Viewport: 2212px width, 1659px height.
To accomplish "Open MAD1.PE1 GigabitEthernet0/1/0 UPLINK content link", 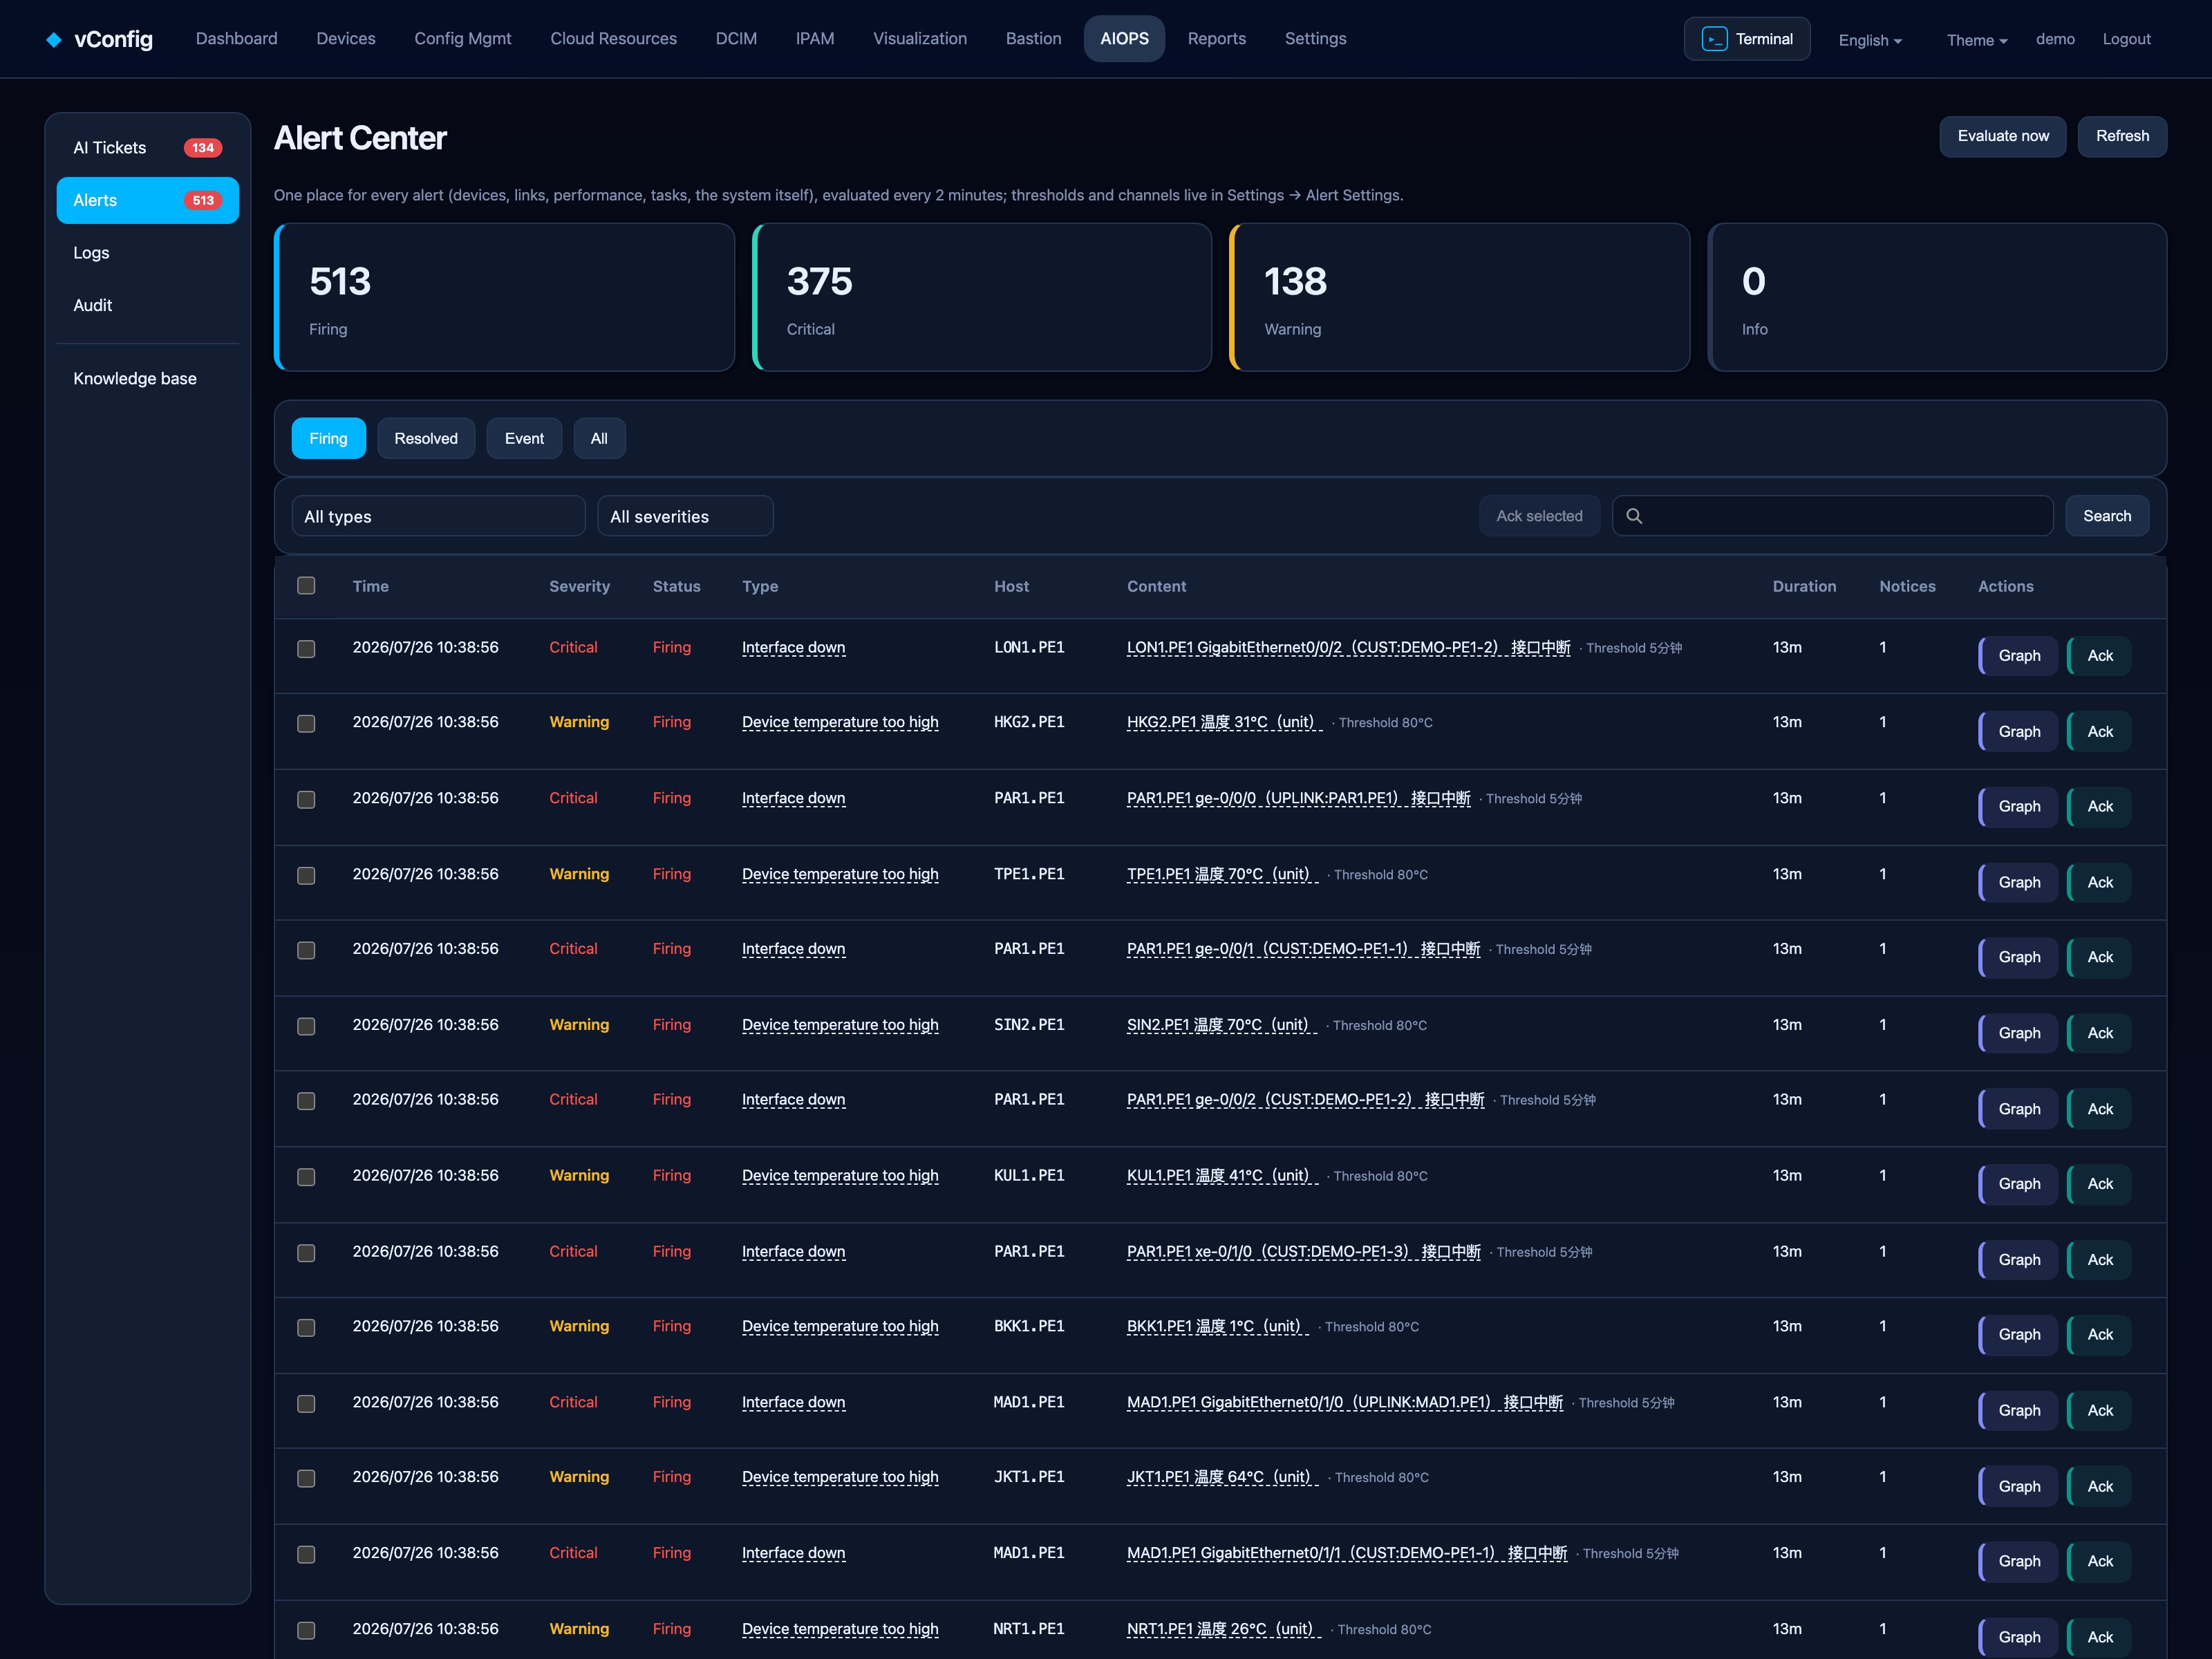I will coord(1344,1402).
